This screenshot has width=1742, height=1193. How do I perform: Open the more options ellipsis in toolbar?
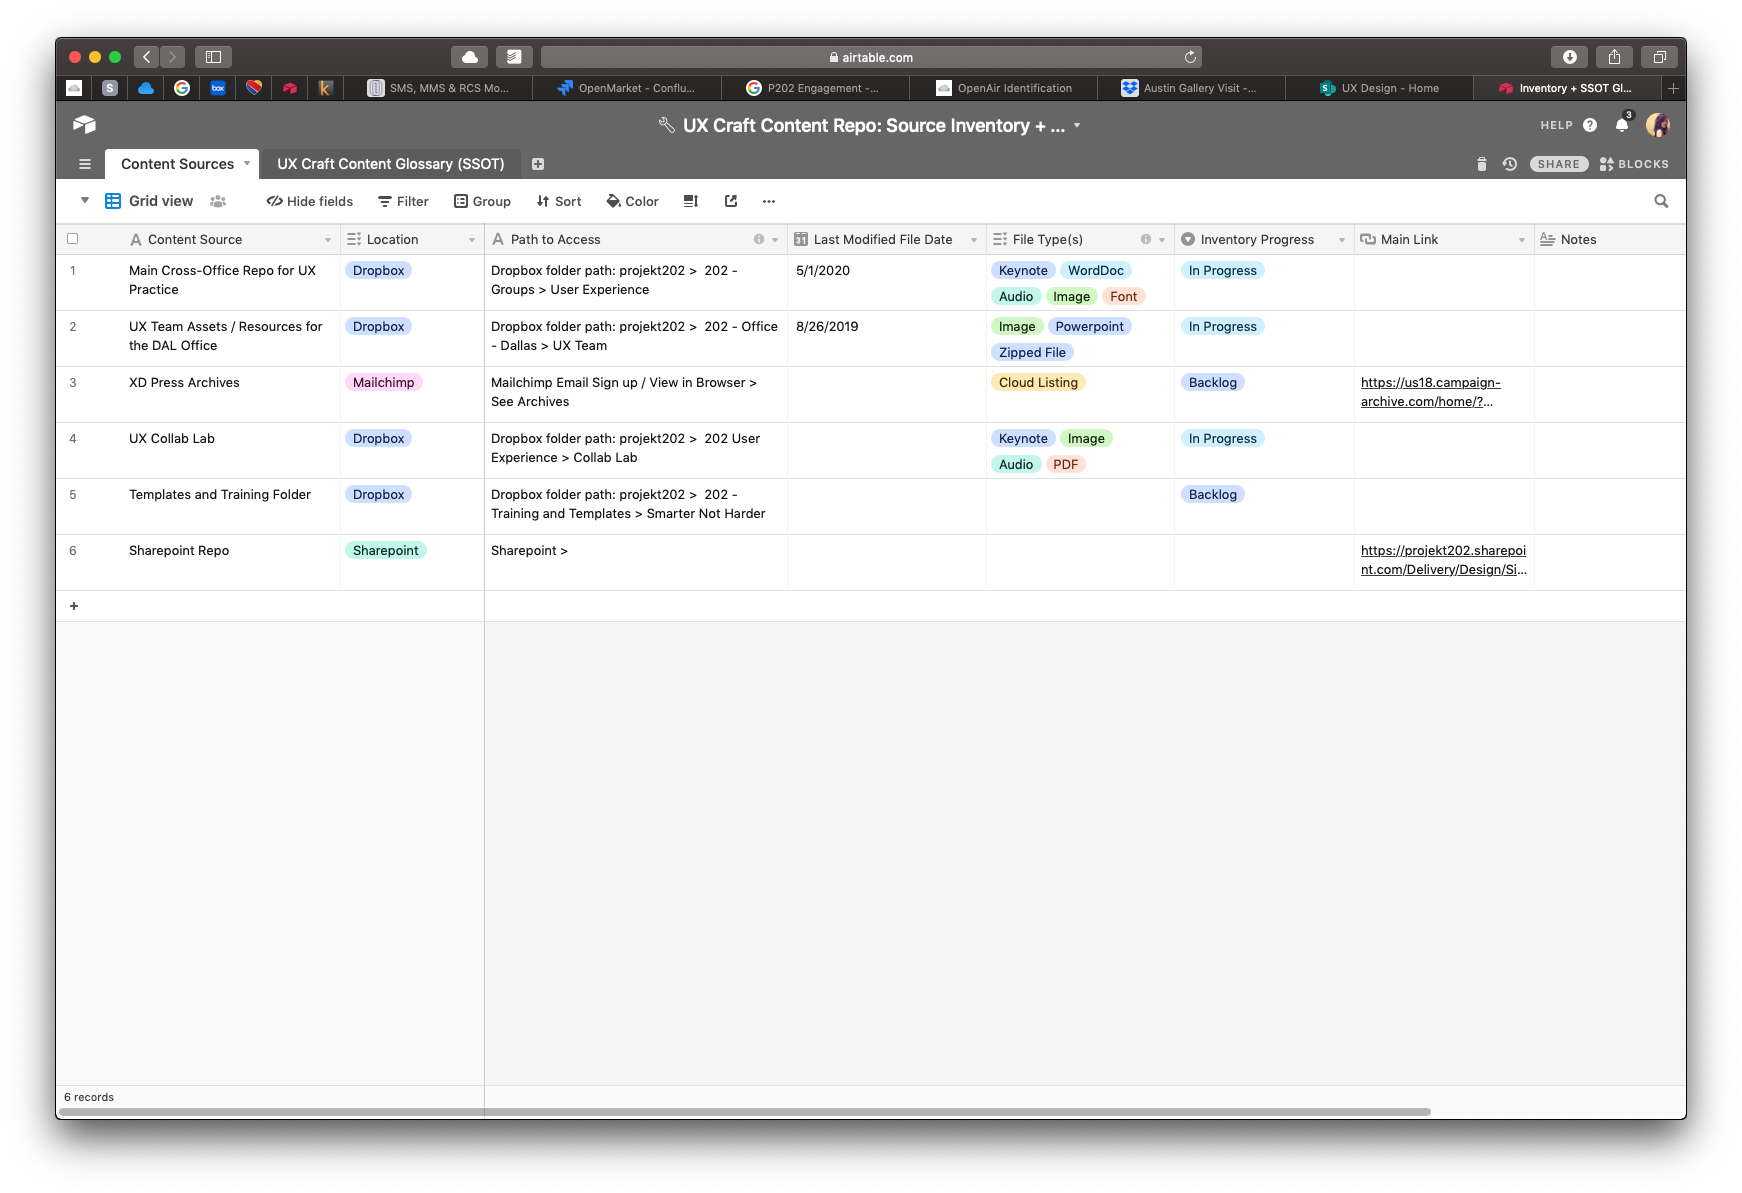768,201
